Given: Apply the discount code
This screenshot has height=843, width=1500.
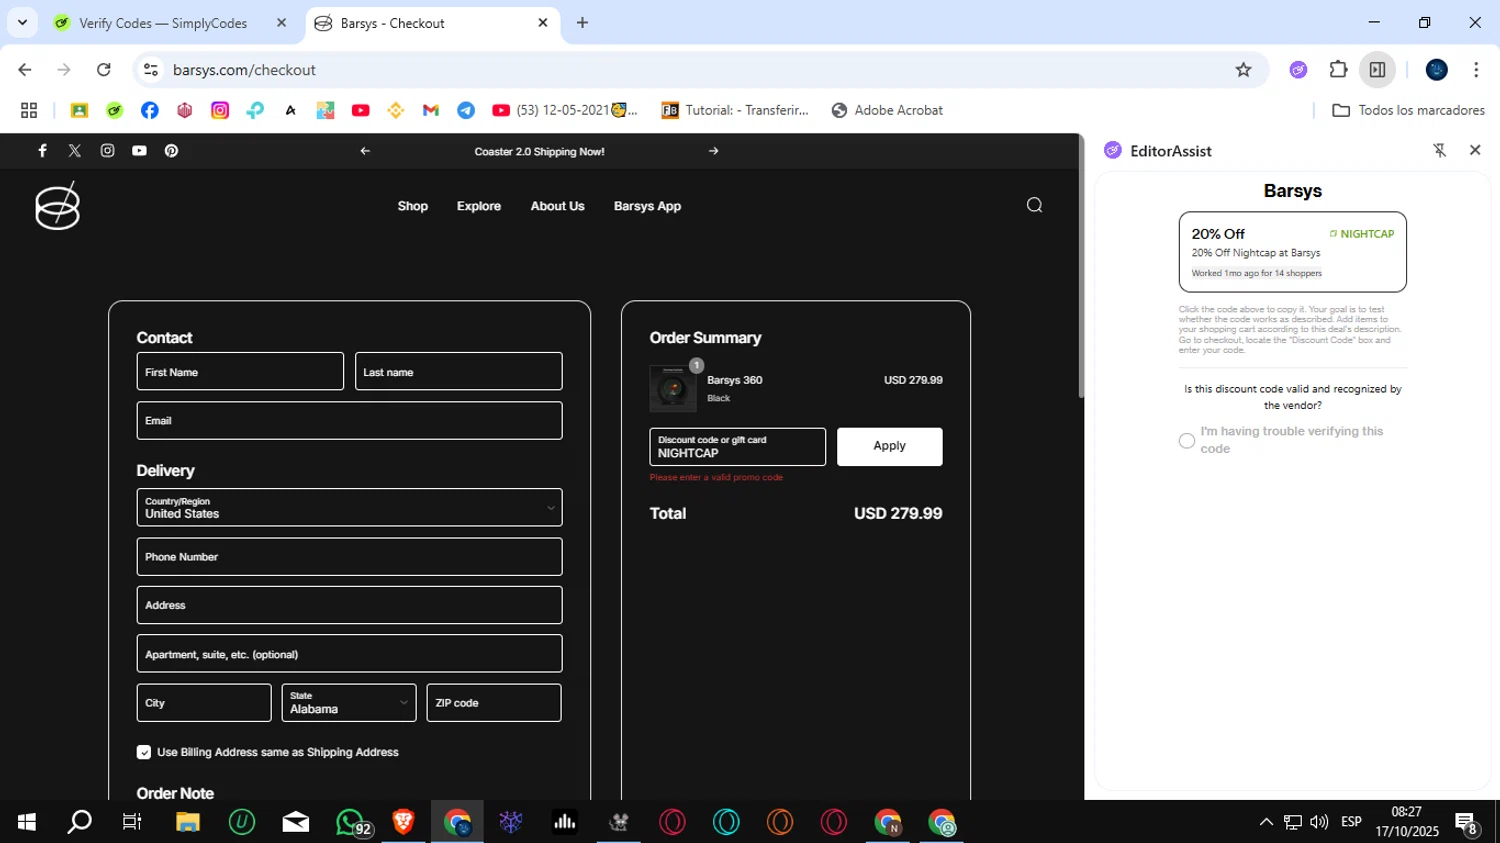Looking at the screenshot, I should pos(889,446).
